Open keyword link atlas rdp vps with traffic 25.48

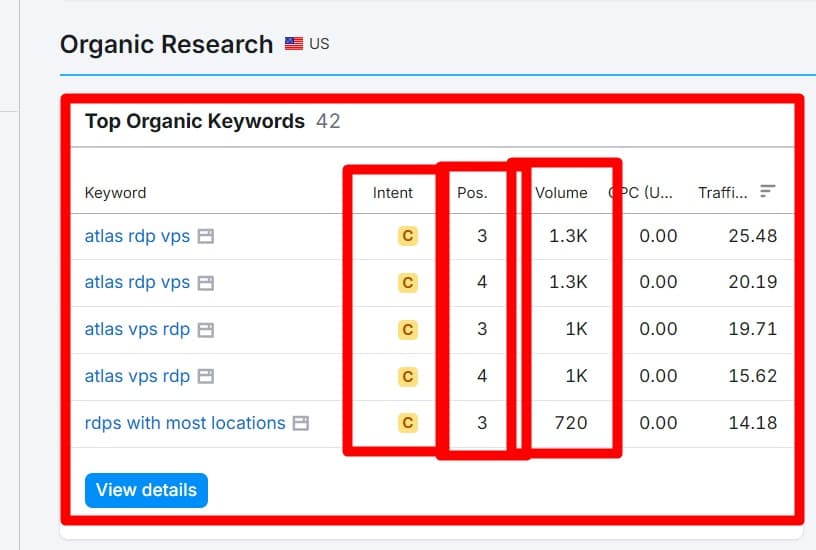137,236
